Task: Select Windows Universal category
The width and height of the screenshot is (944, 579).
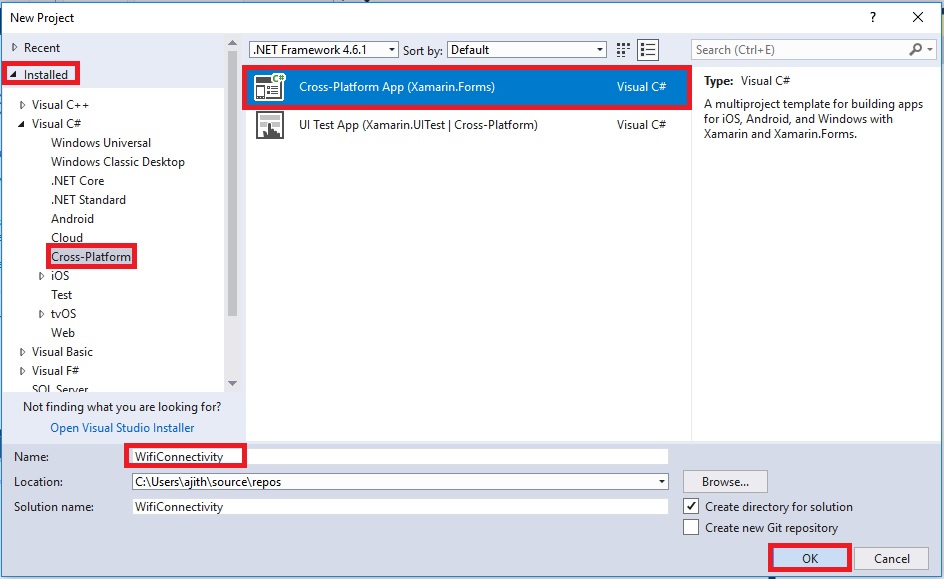Action: tap(101, 143)
